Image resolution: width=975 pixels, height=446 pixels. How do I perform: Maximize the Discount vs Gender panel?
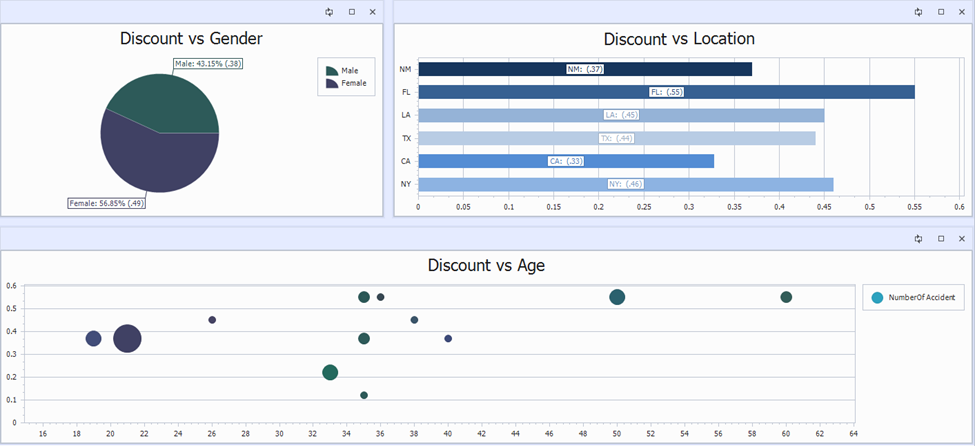[x=352, y=12]
